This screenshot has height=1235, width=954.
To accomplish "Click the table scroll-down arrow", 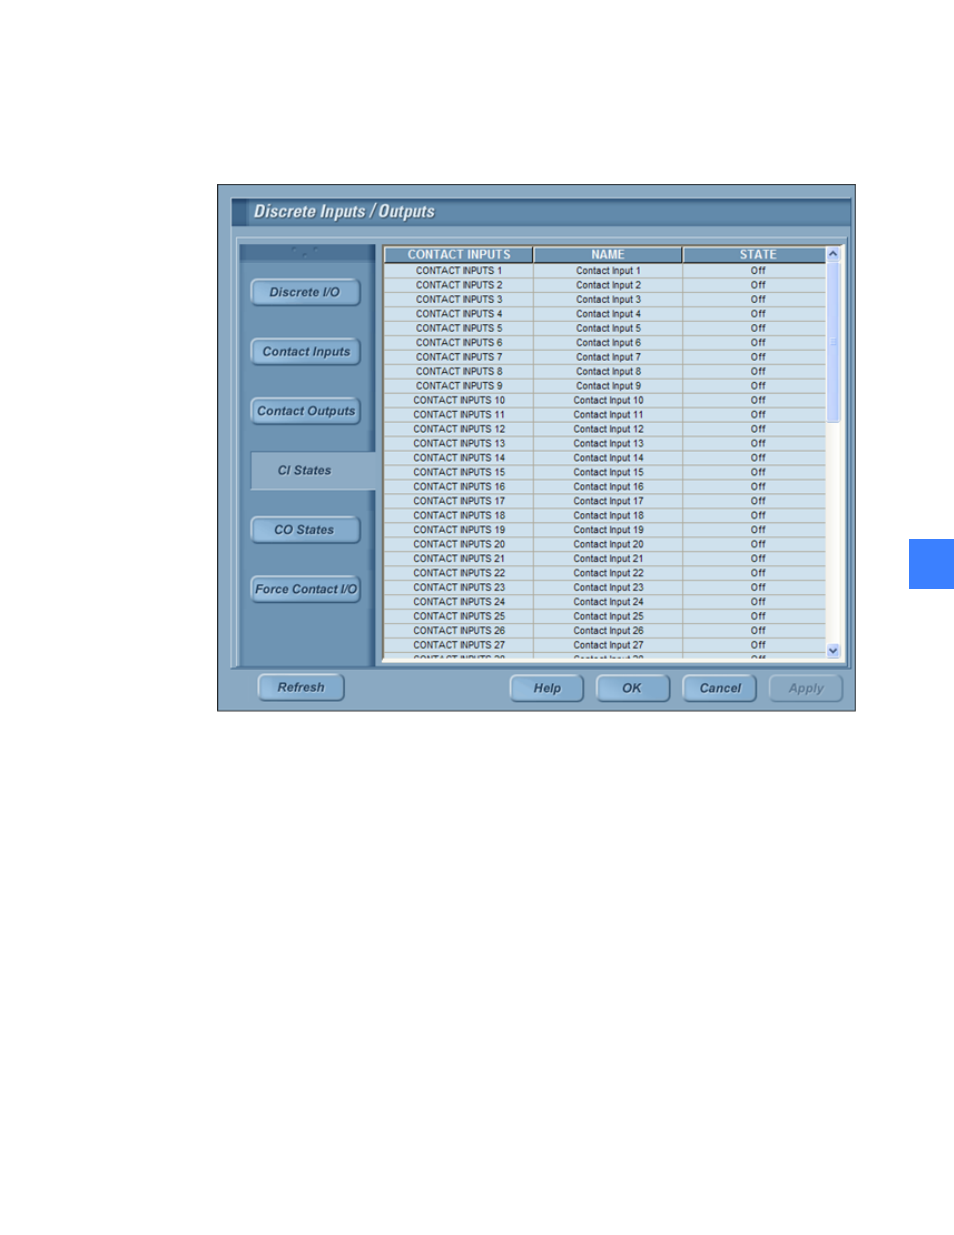I will pyautogui.click(x=833, y=651).
